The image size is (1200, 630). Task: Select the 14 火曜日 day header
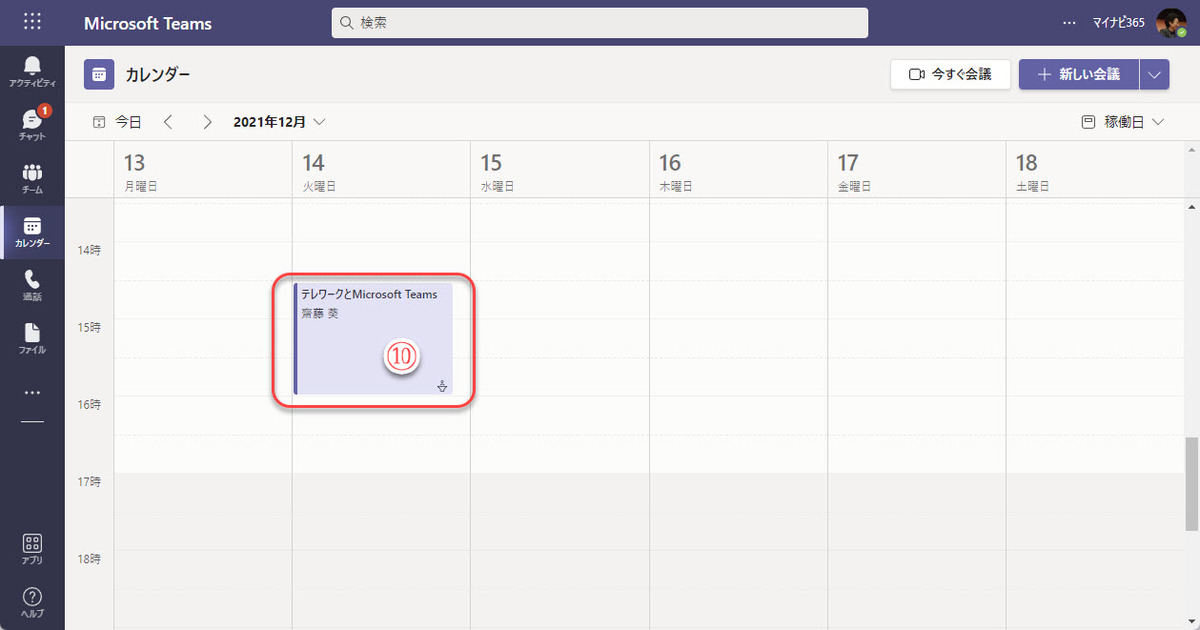click(381, 170)
